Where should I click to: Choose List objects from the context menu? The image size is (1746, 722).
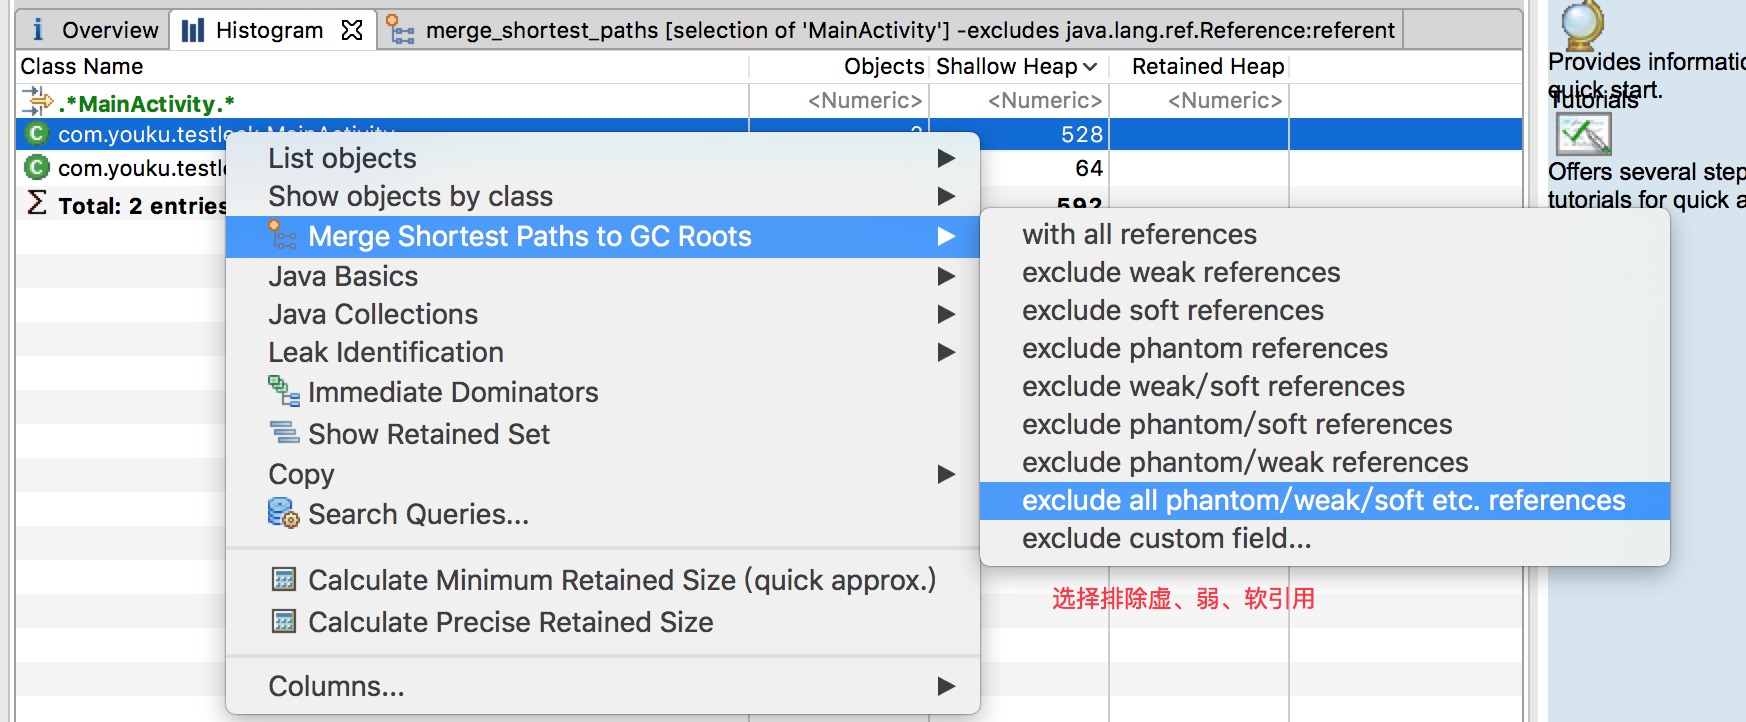[x=603, y=158]
